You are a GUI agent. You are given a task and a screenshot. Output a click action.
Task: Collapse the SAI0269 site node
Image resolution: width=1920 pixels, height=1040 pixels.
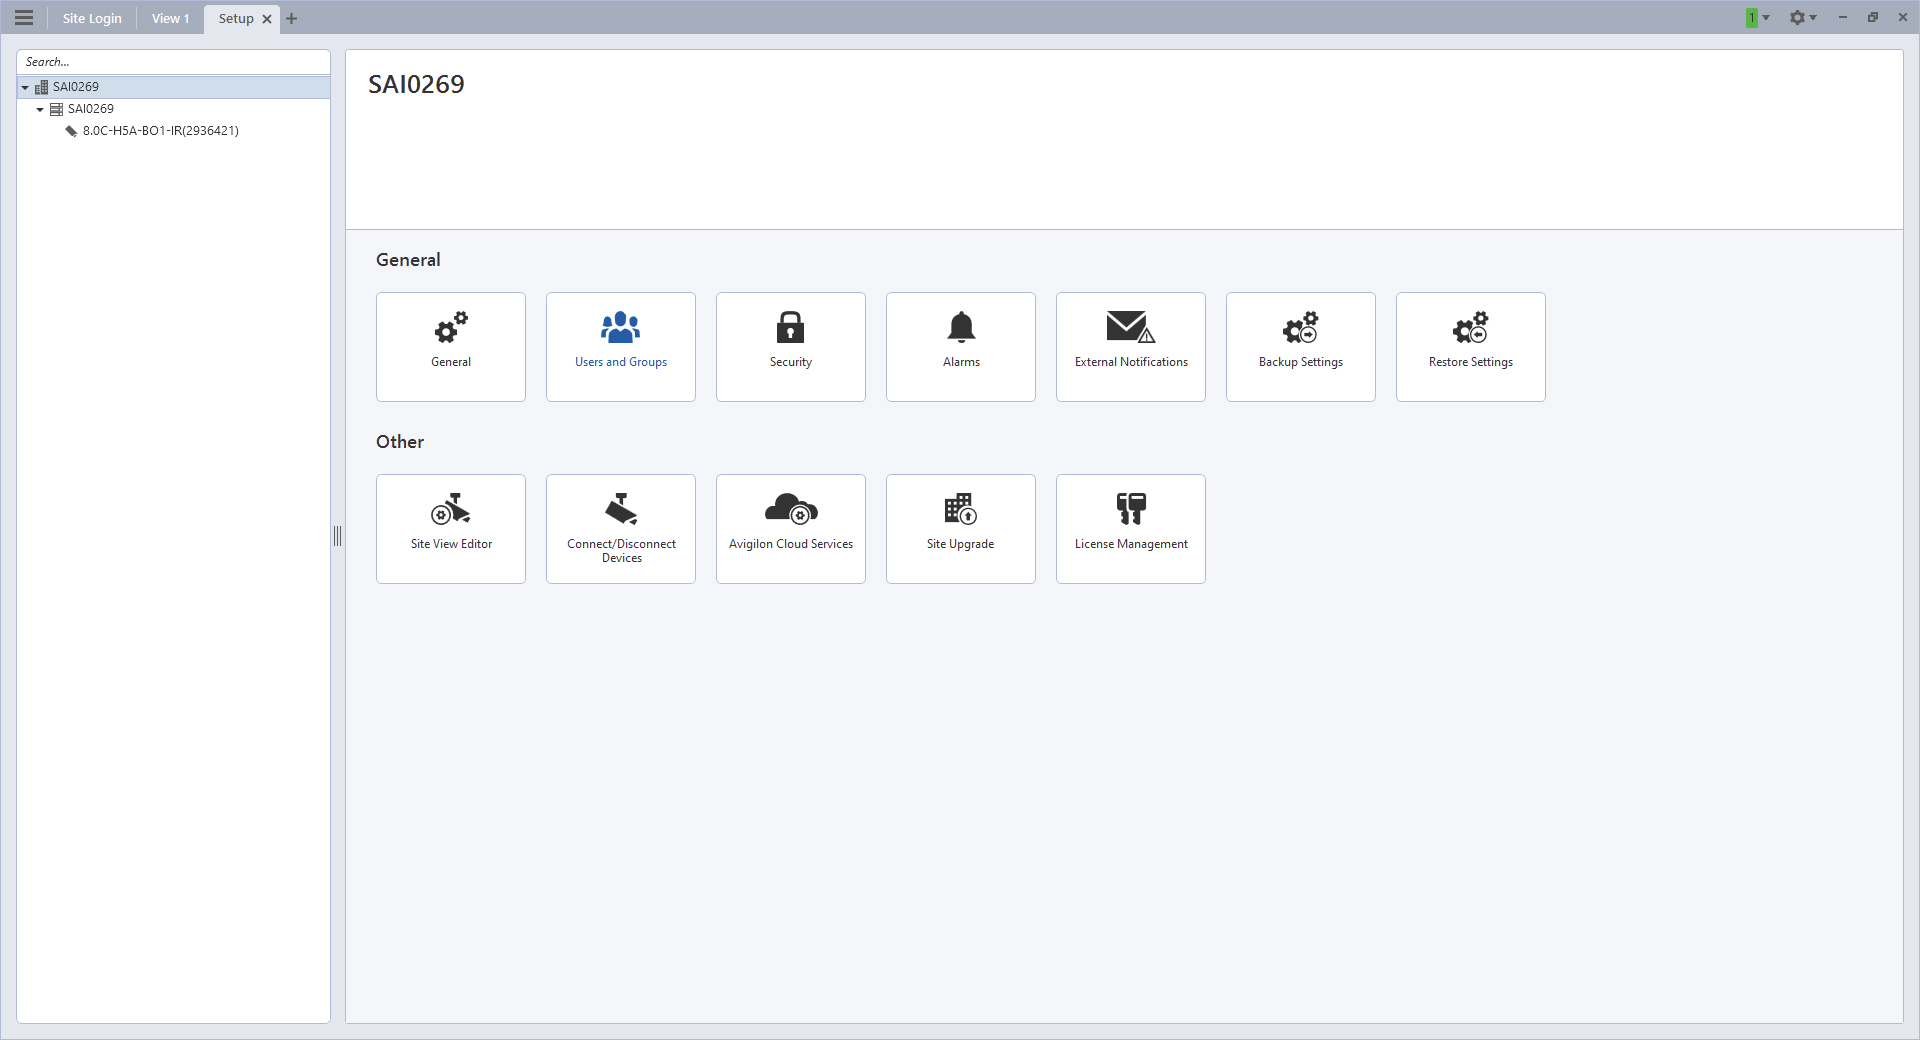[x=24, y=87]
